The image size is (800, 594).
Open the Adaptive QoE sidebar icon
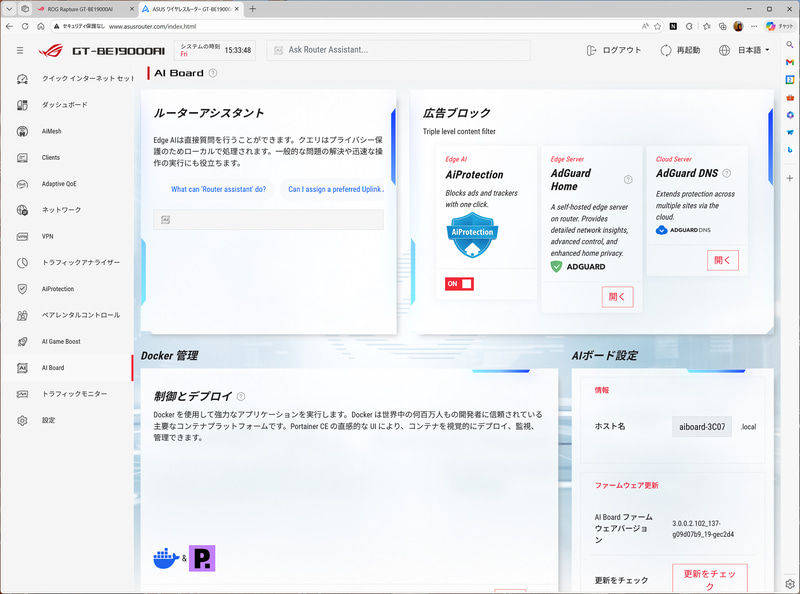22,184
